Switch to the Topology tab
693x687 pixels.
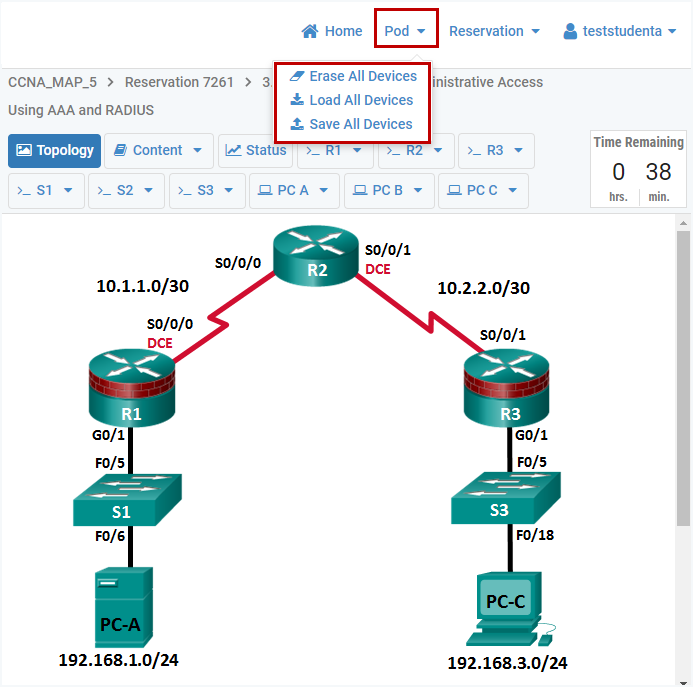[55, 151]
